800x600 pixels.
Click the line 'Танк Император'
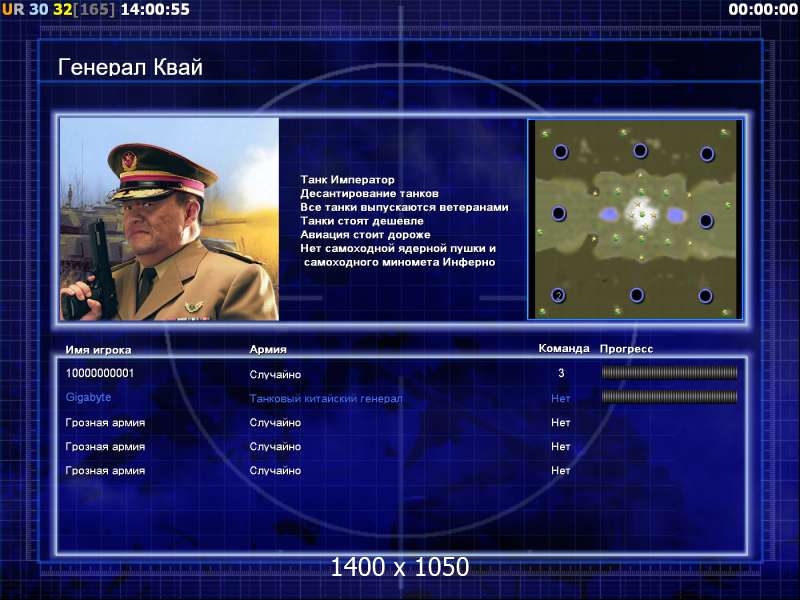(x=347, y=180)
